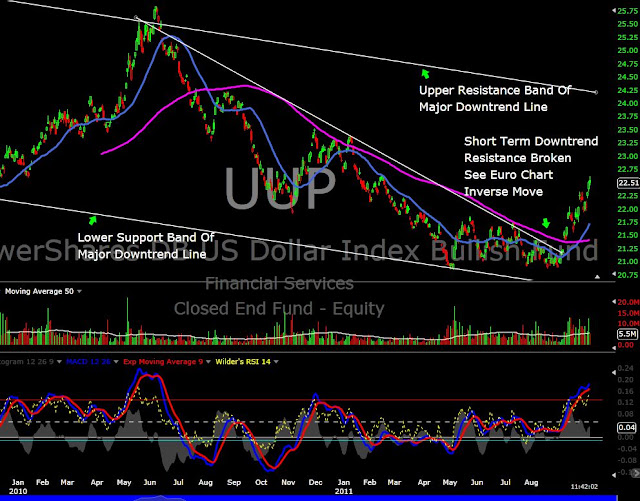This screenshot has height=501, width=640.
Task: Click the current price tag 22.51
Action: pos(629,183)
